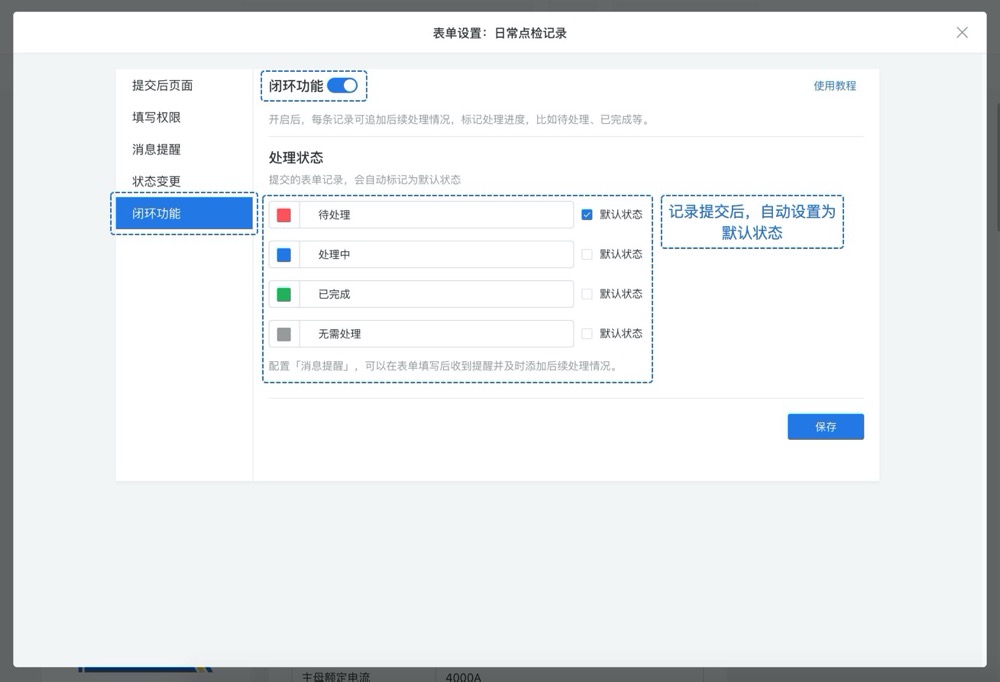The width and height of the screenshot is (1000, 682).
Task: Open the blue color swatch for 处理中
Action: (284, 255)
